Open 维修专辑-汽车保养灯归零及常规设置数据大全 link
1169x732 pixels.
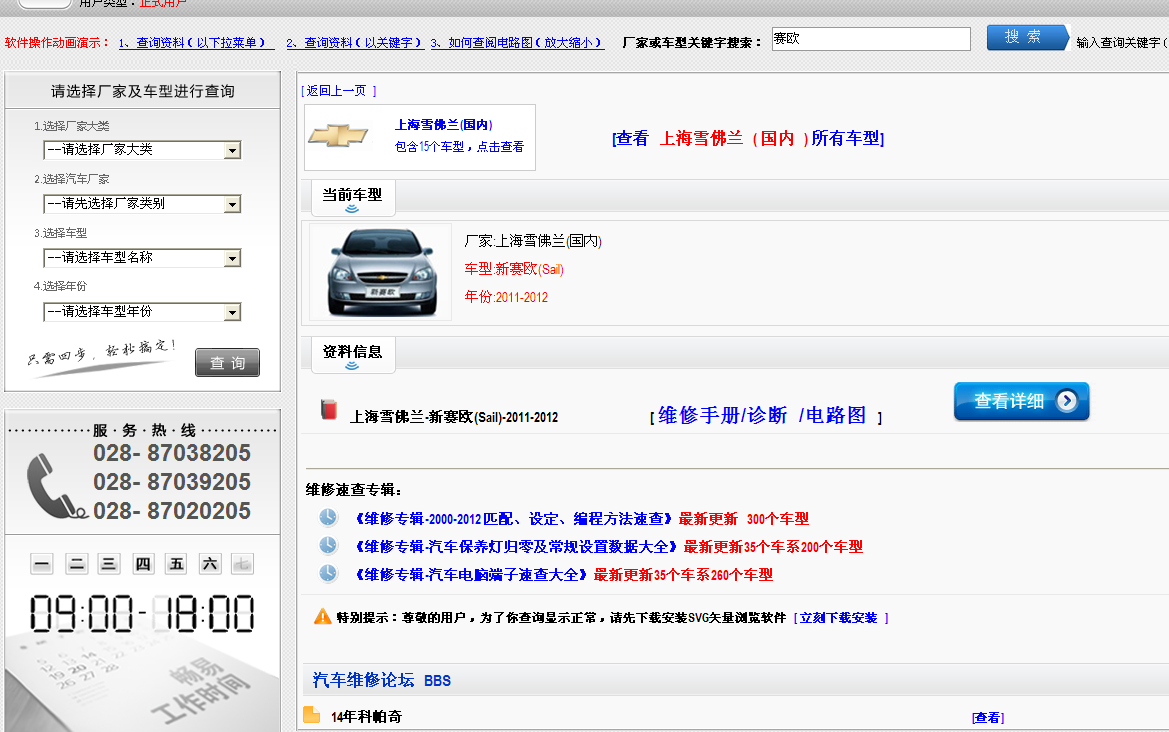point(517,547)
